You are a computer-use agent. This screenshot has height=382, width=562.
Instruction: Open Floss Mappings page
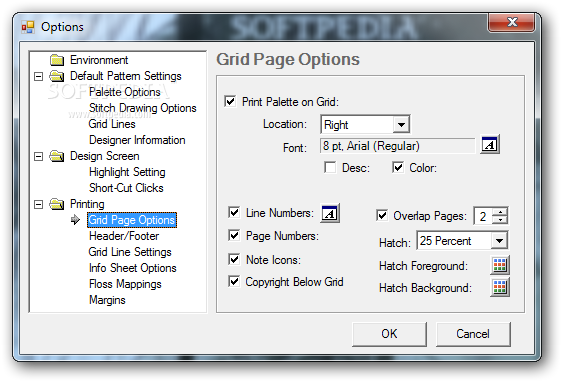[x=125, y=284]
